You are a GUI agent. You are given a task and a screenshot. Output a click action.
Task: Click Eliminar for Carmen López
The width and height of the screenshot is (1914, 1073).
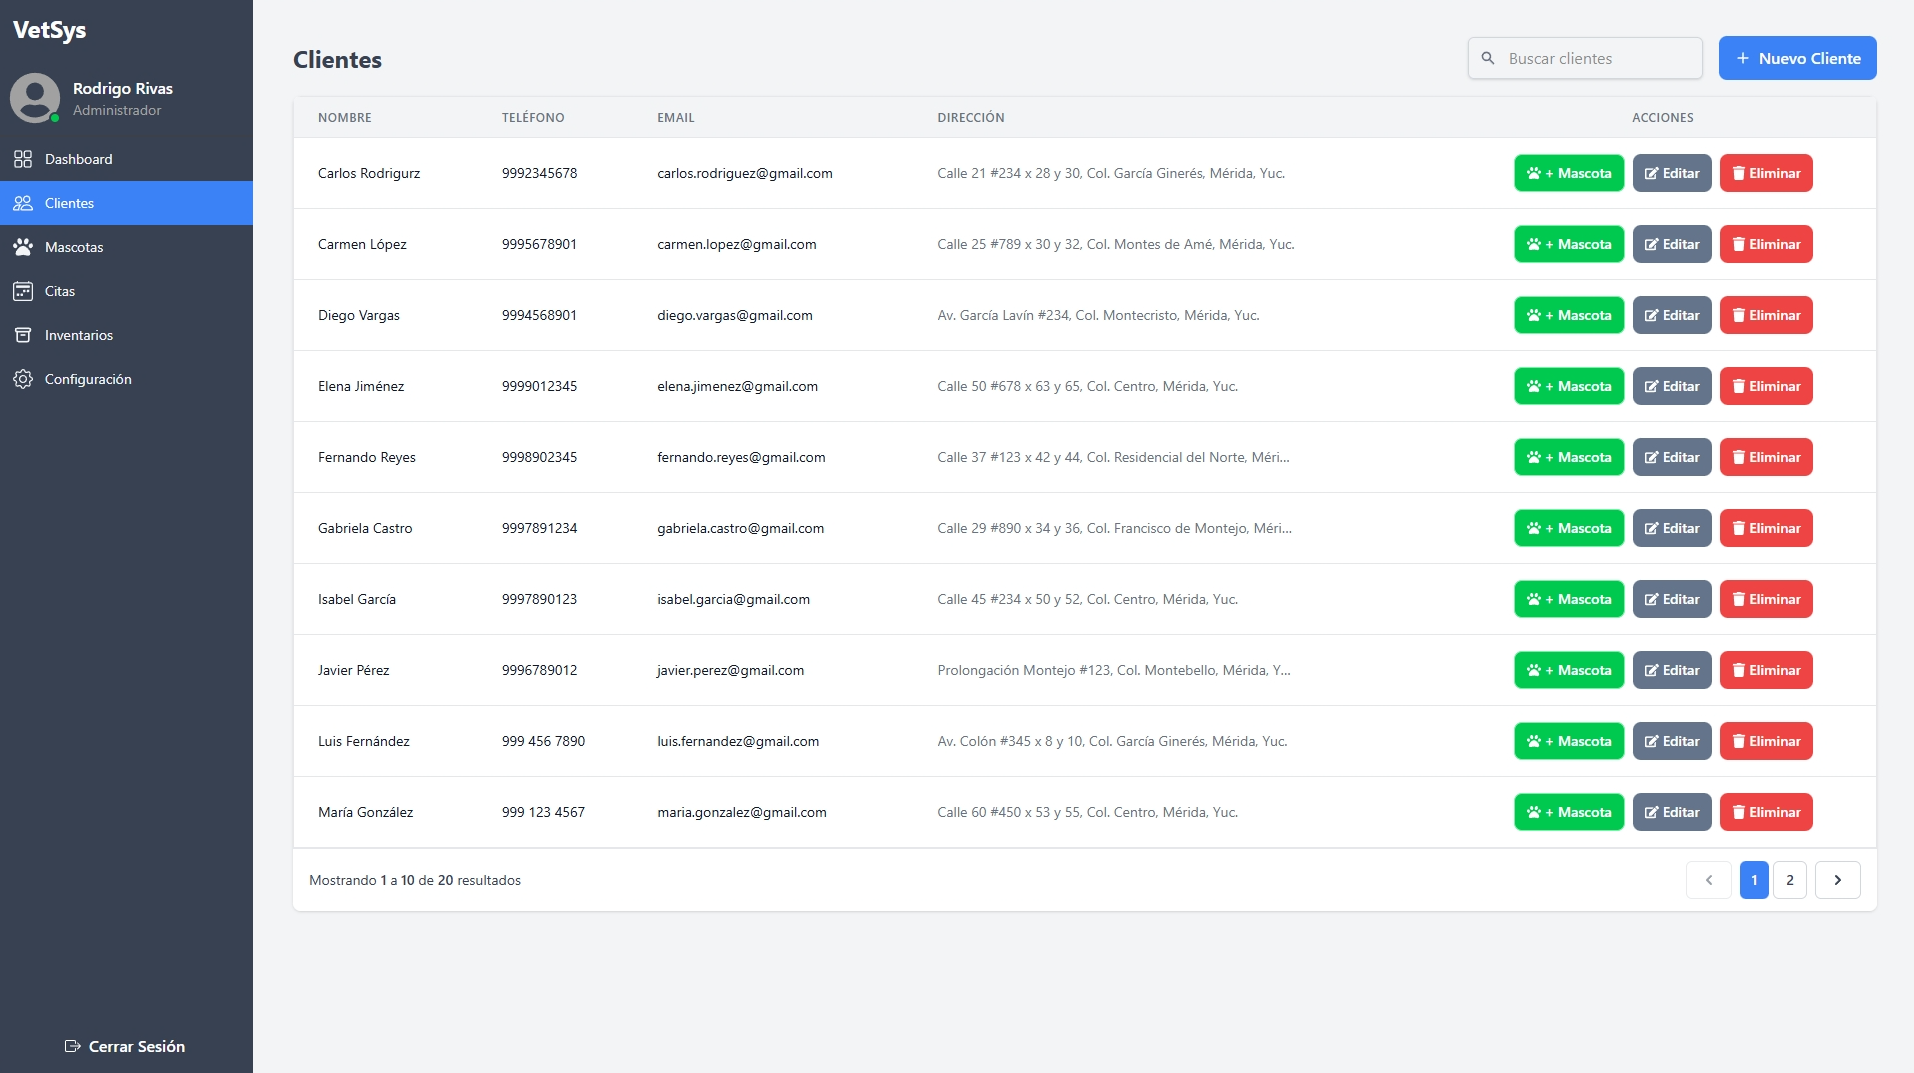coord(1764,244)
